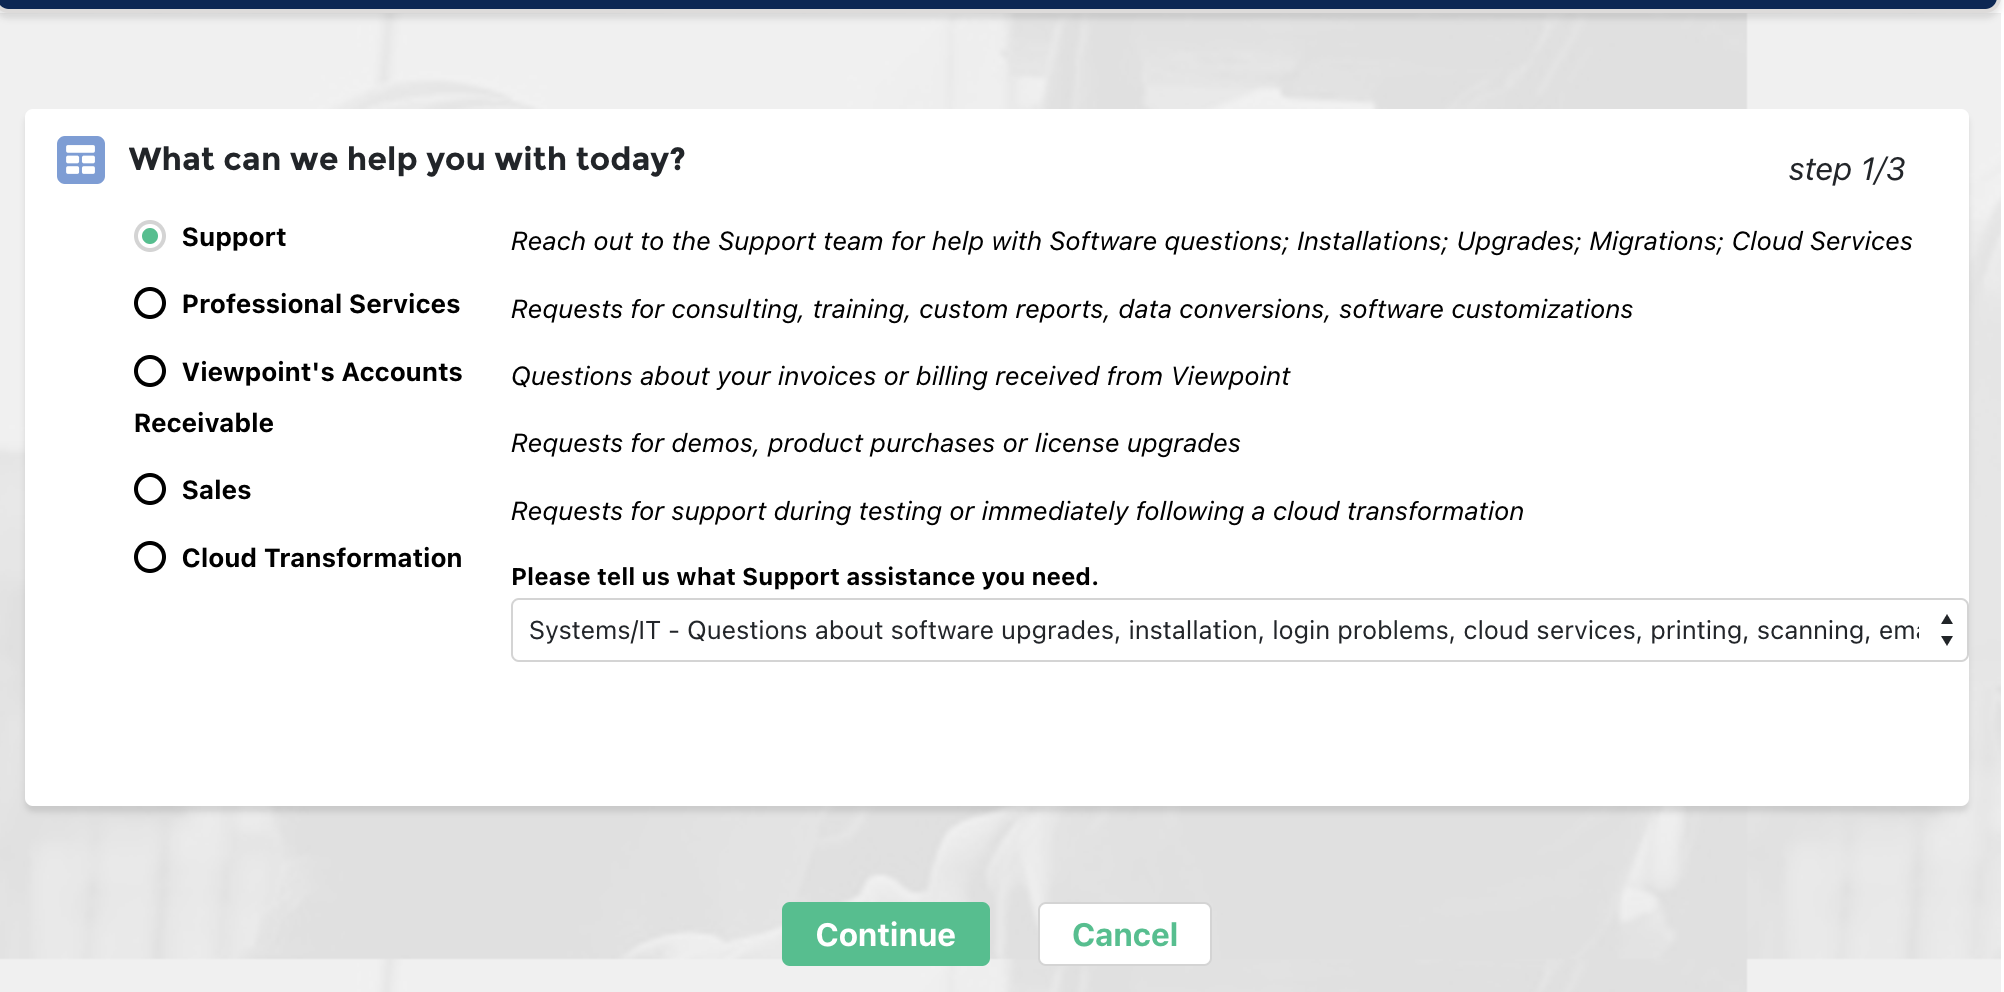Click the Cancel button
This screenshot has width=2004, height=992.
pyautogui.click(x=1125, y=934)
